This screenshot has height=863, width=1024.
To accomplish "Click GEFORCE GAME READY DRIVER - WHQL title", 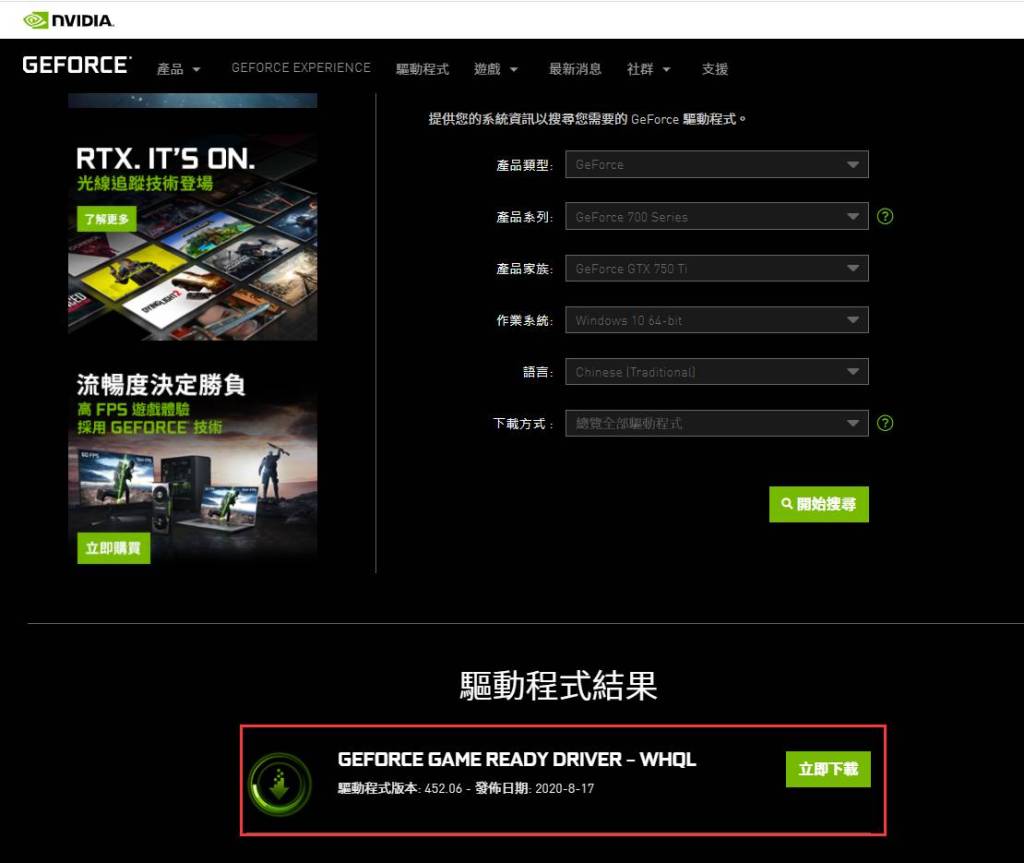I will point(517,759).
